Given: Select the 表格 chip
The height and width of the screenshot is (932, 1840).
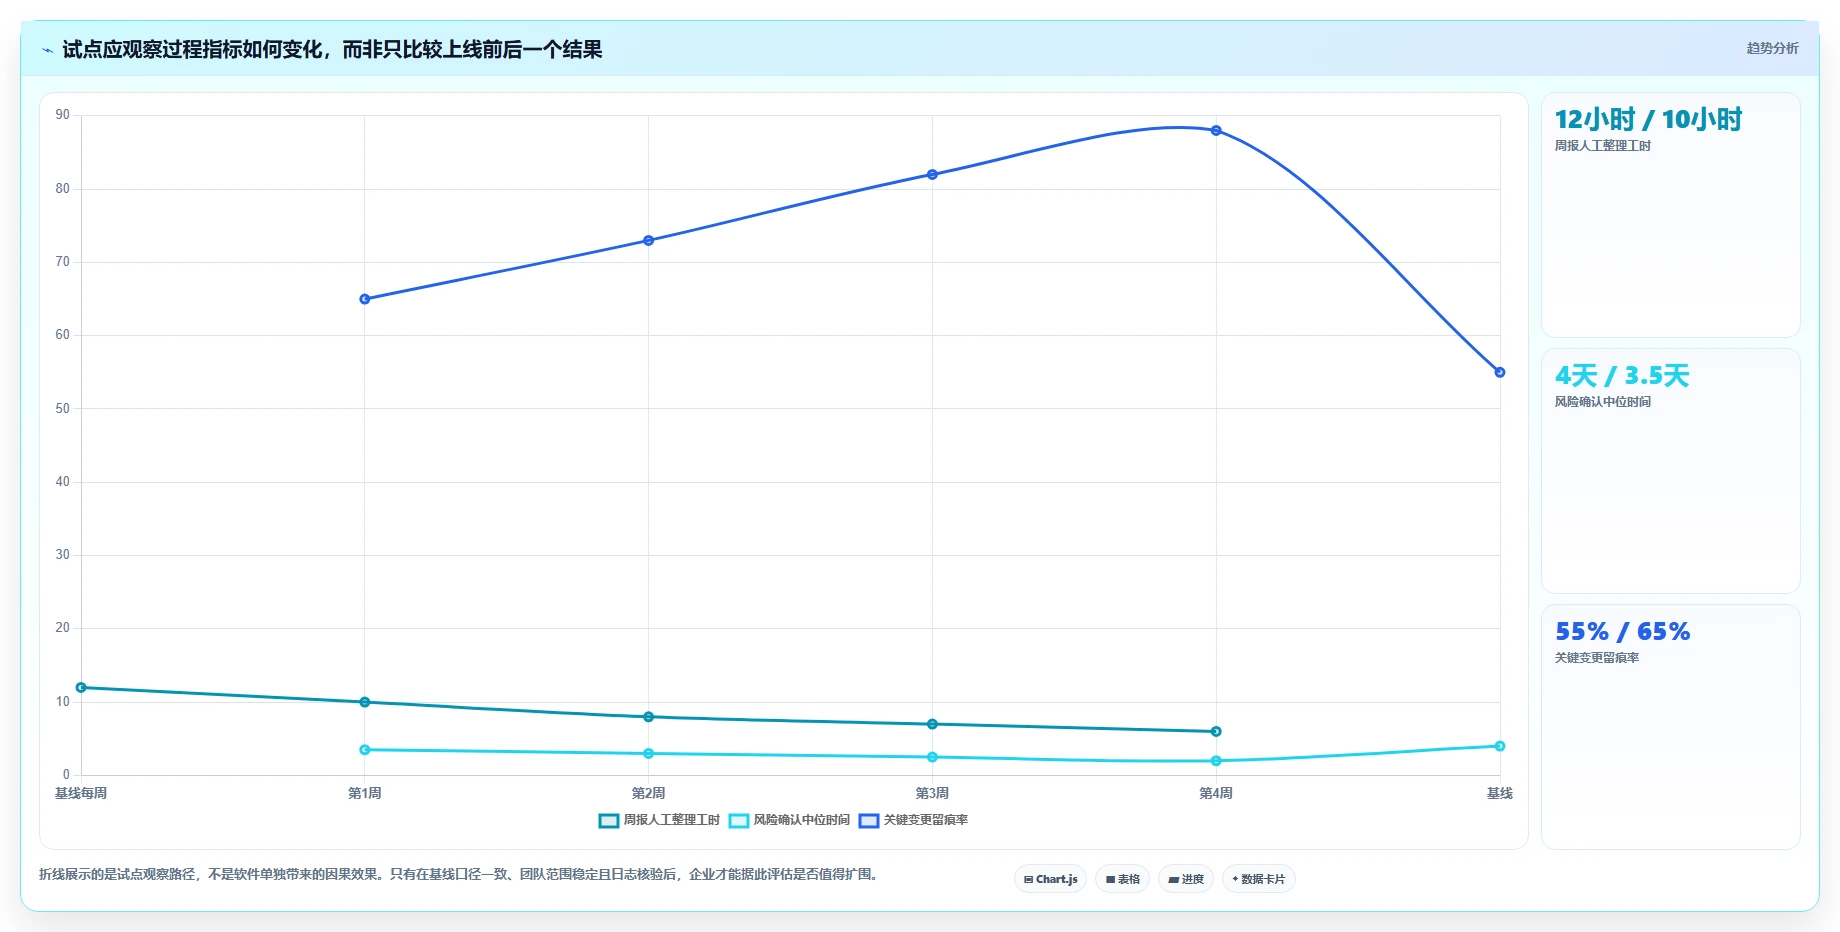Looking at the screenshot, I should pyautogui.click(x=1122, y=879).
